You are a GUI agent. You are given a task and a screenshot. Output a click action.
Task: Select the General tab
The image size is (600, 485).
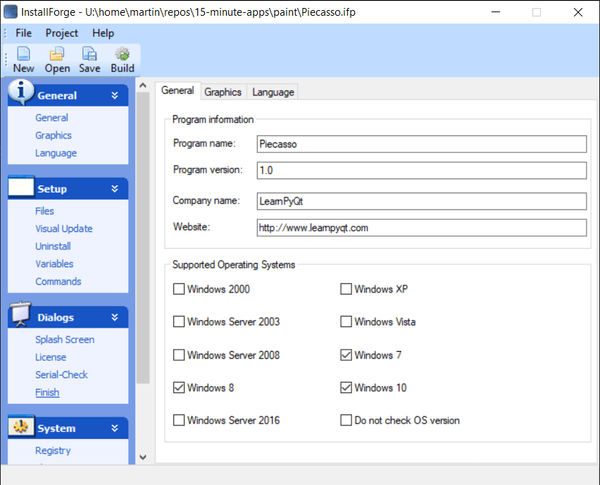point(178,91)
